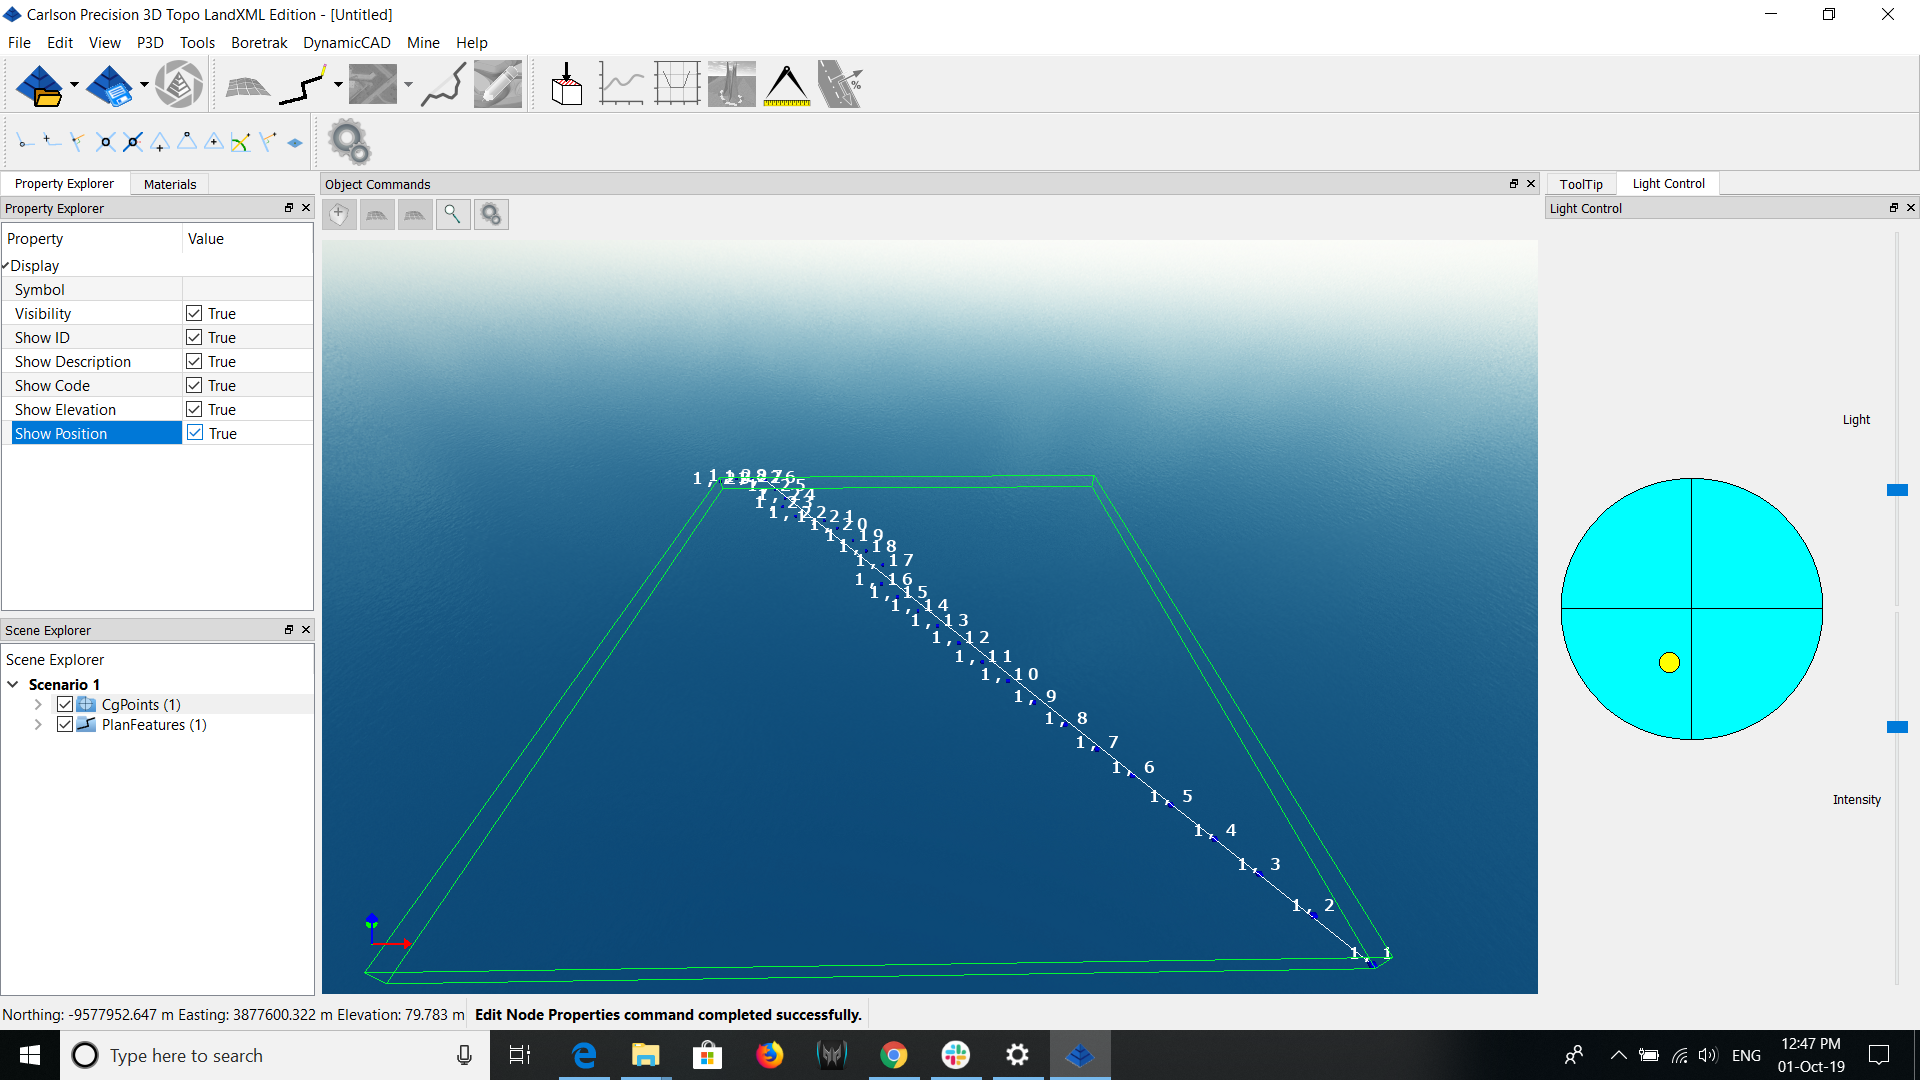Switch to the ToolTip tab
The height and width of the screenshot is (1080, 1920).
pos(1581,184)
